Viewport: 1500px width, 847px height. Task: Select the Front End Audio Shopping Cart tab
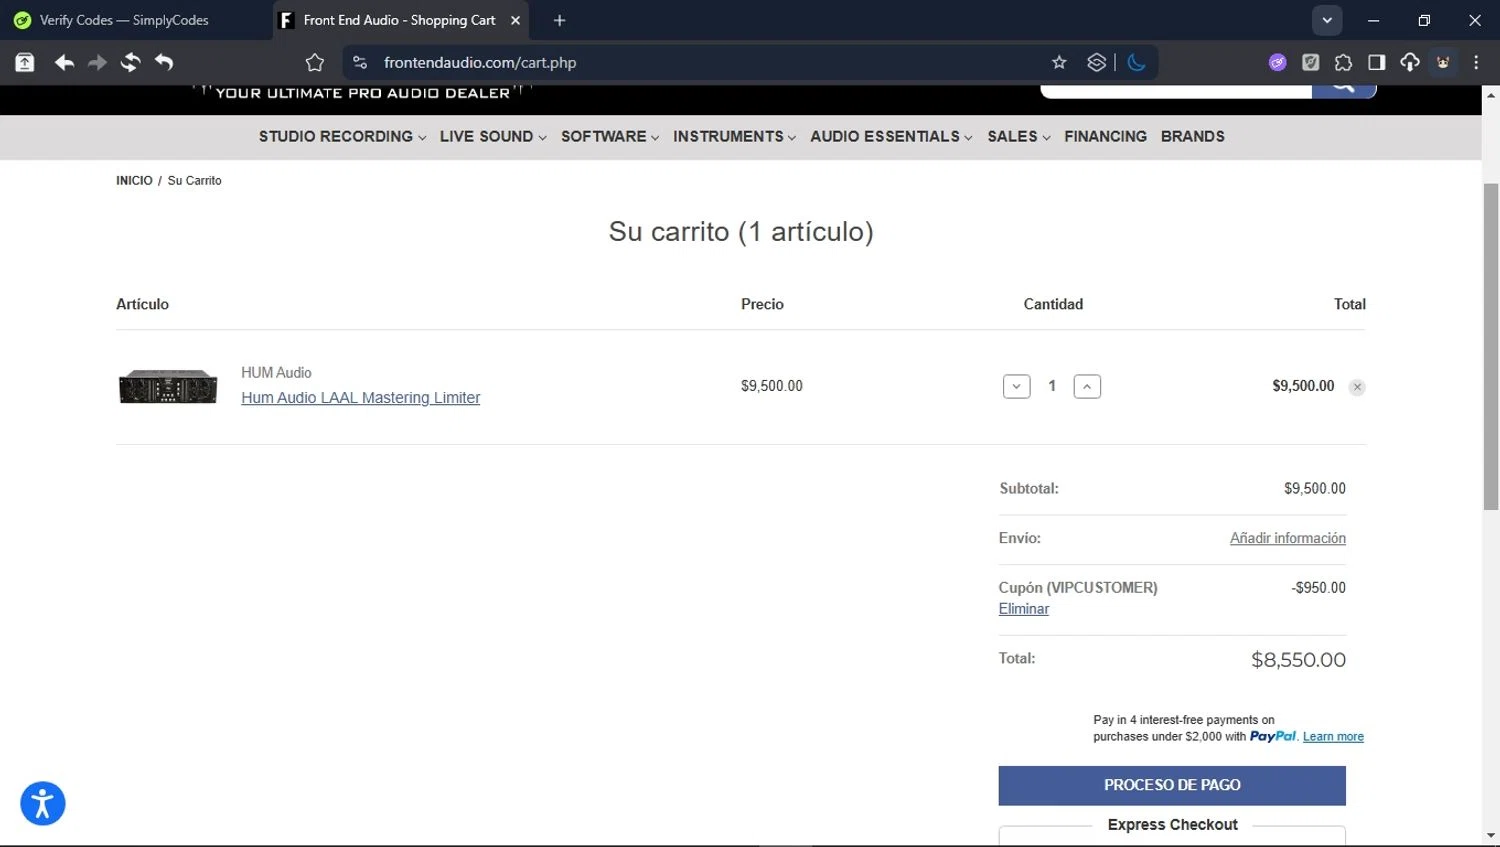[400, 20]
